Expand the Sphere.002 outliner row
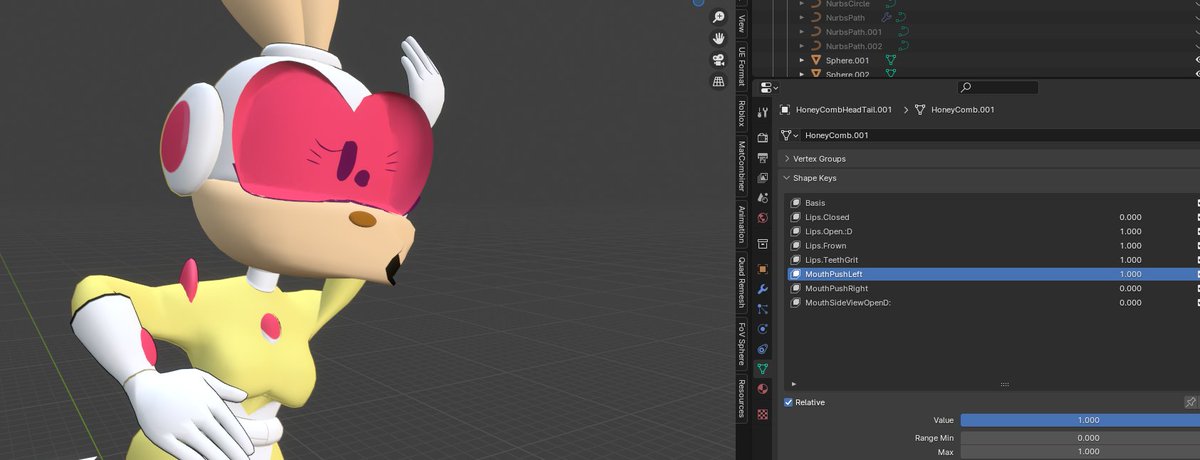 coord(802,74)
